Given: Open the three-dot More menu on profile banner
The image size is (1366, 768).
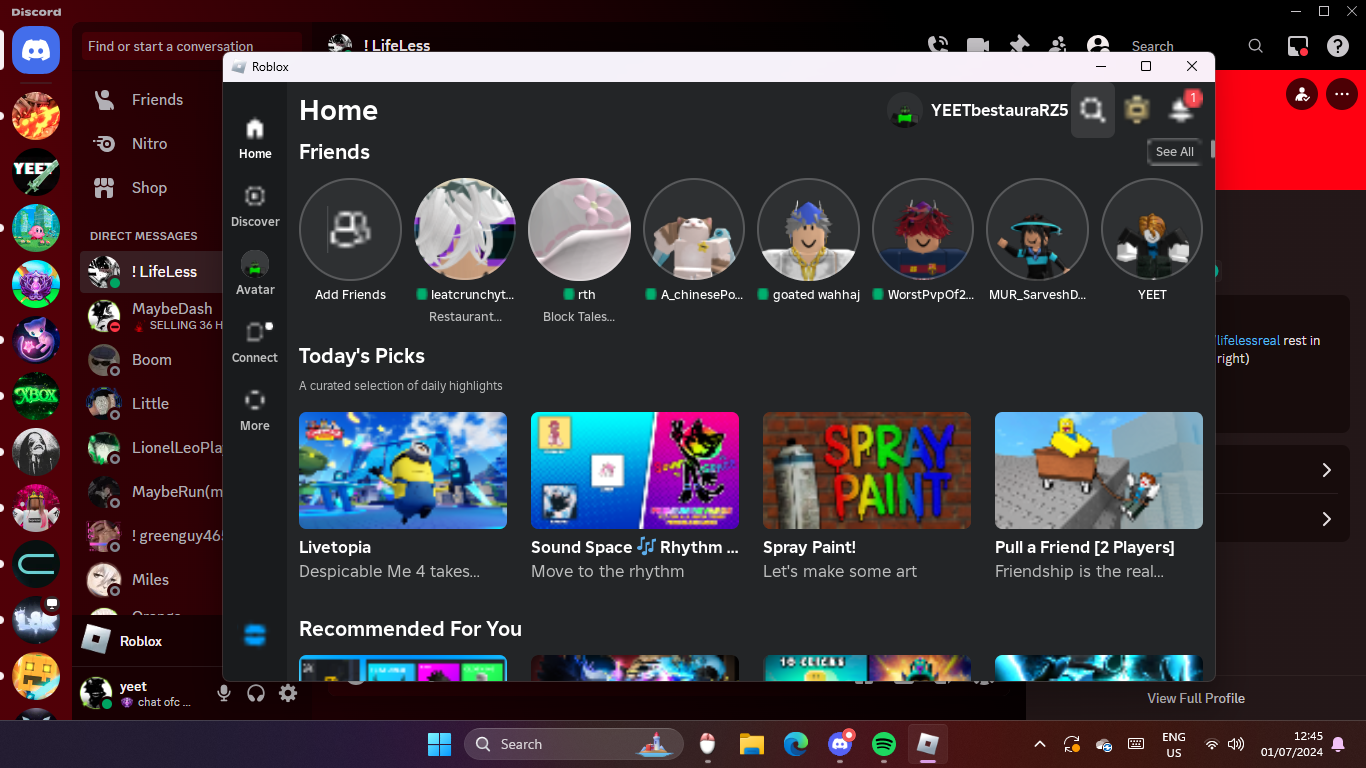Looking at the screenshot, I should (x=1341, y=94).
